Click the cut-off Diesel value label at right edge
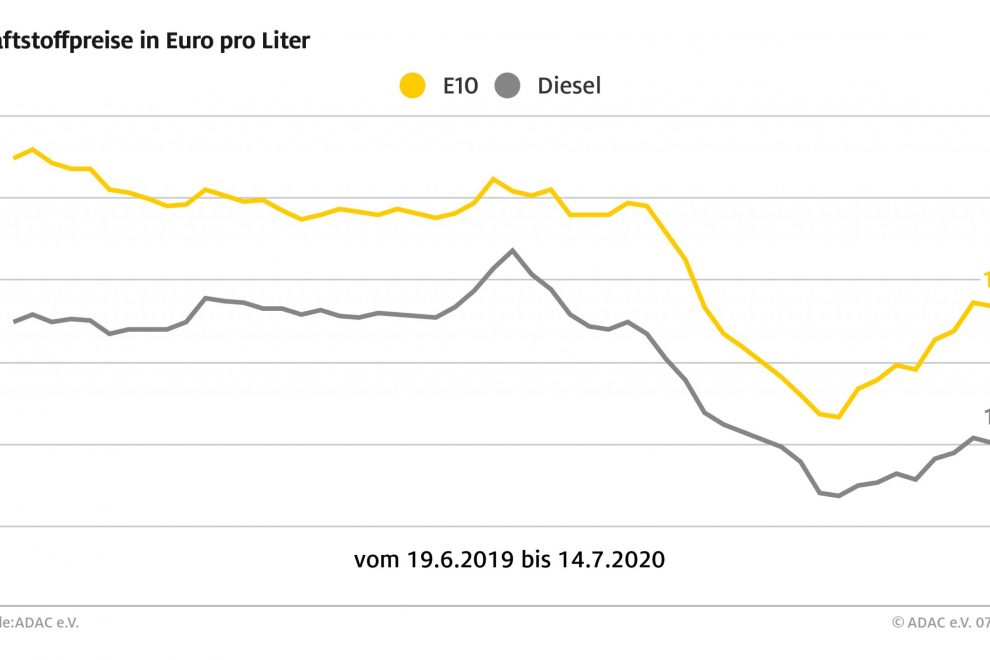 pyautogui.click(x=986, y=417)
